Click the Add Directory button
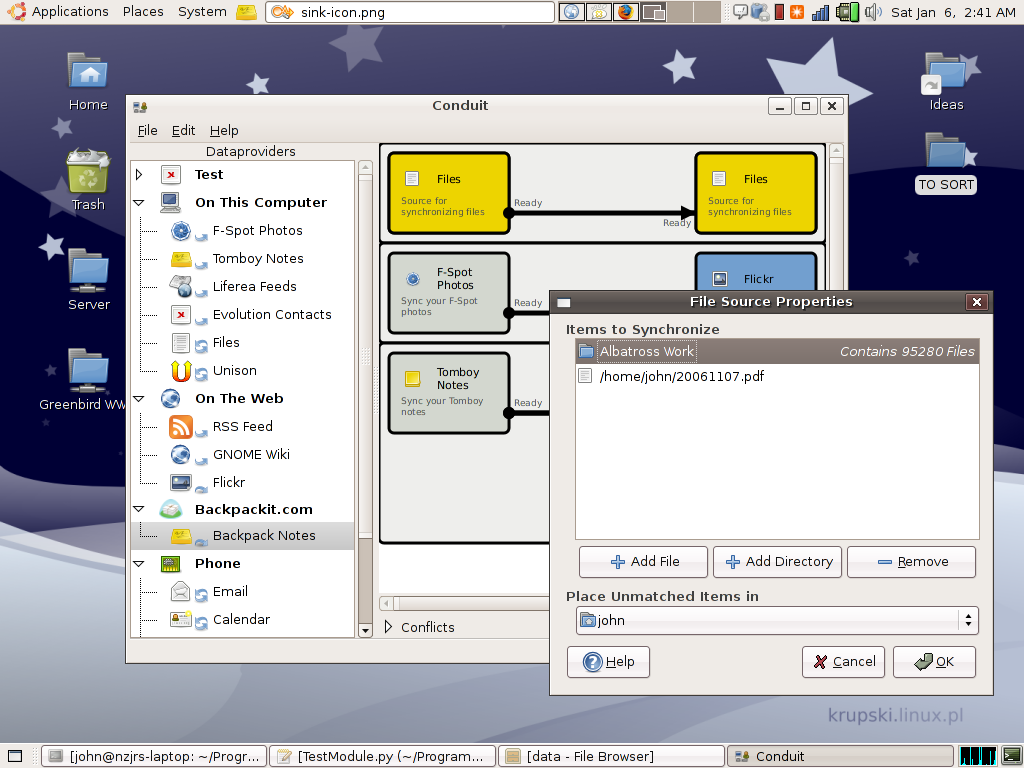1024x768 pixels. coord(777,562)
